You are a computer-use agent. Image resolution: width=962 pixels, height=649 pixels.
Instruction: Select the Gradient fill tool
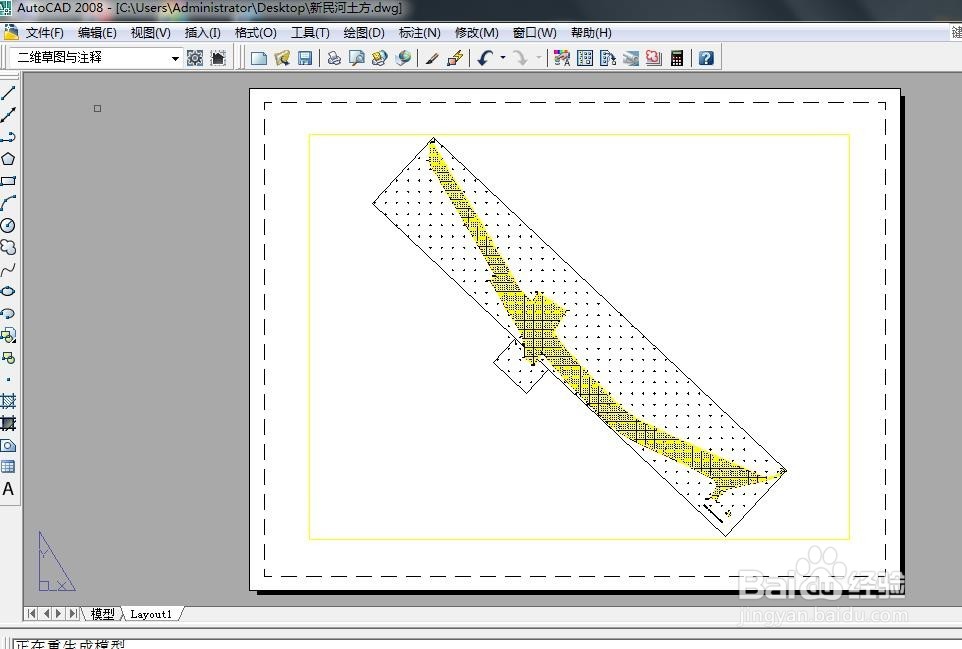(x=8, y=424)
